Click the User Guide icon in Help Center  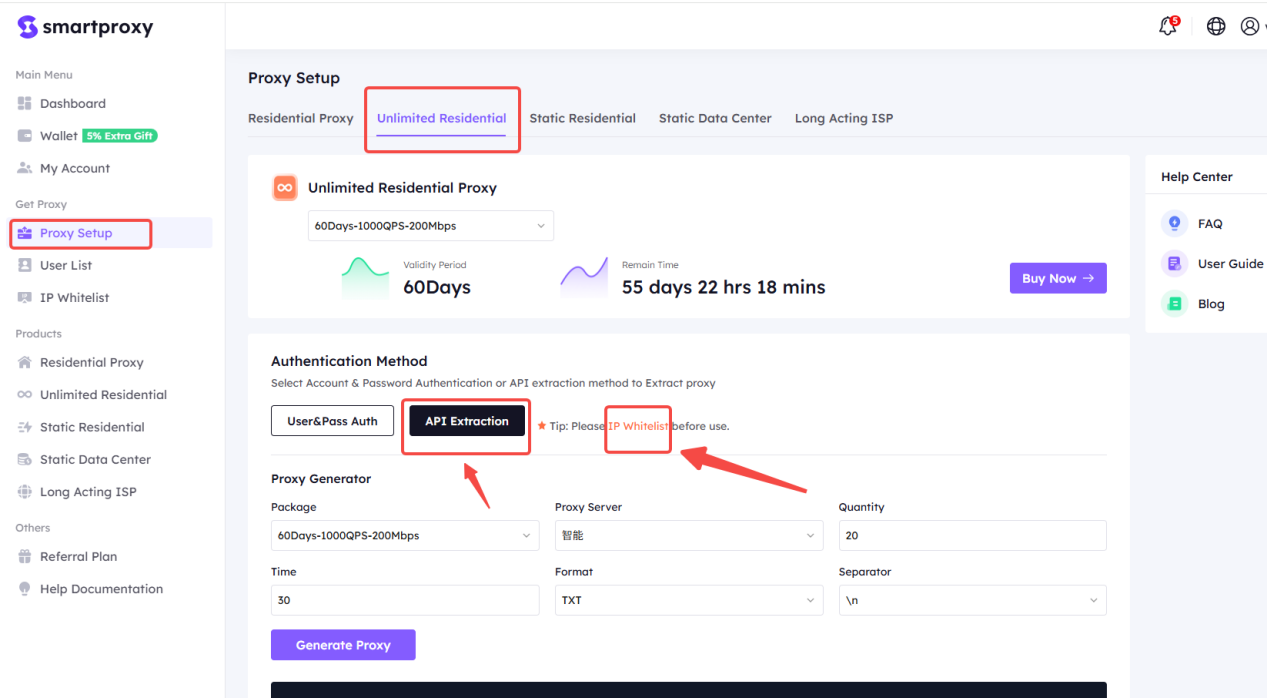tap(1175, 263)
